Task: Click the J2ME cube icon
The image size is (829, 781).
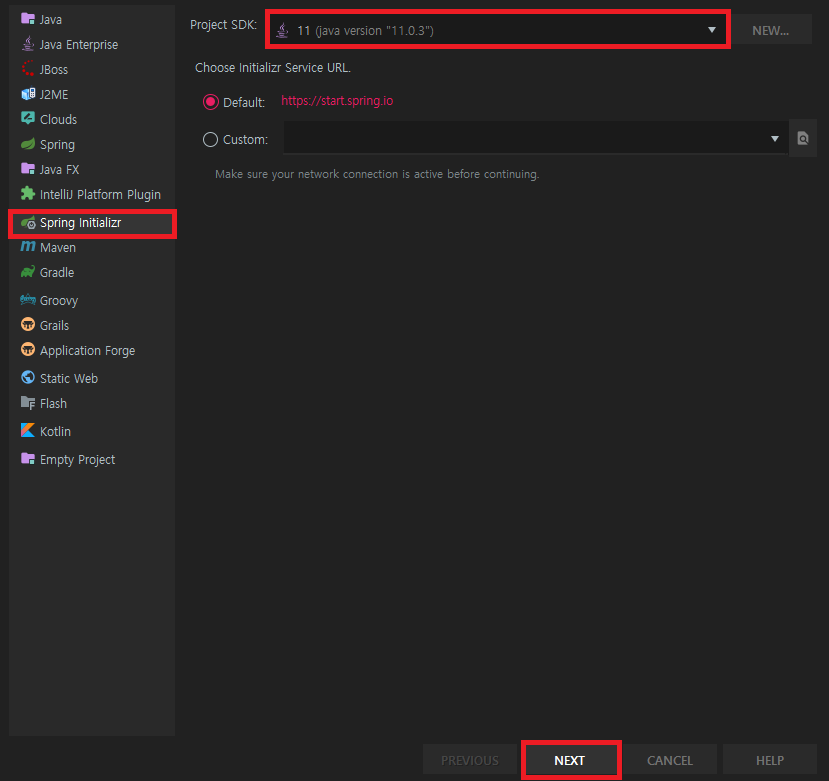Action: coord(27,94)
